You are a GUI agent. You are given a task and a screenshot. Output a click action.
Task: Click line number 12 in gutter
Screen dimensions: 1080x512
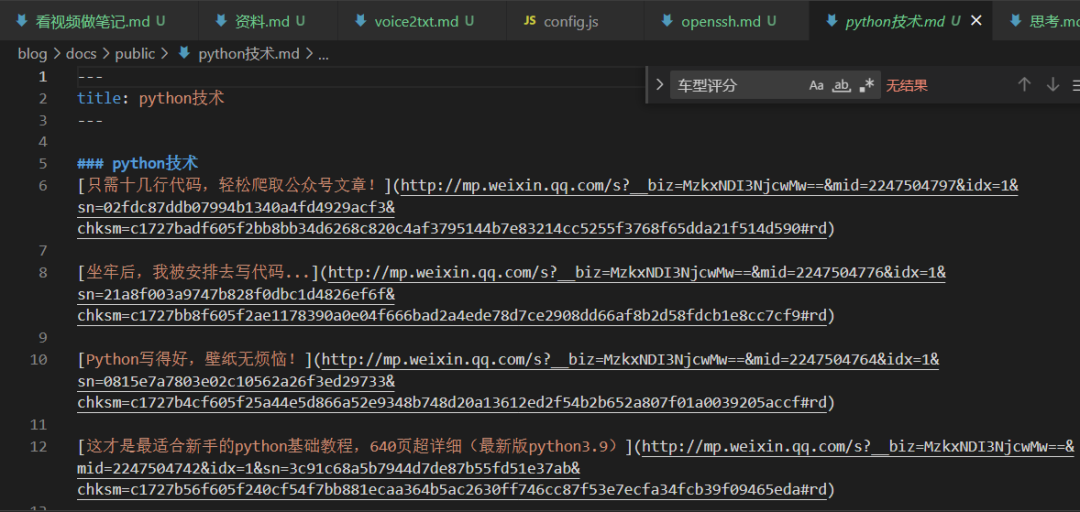tap(39, 447)
